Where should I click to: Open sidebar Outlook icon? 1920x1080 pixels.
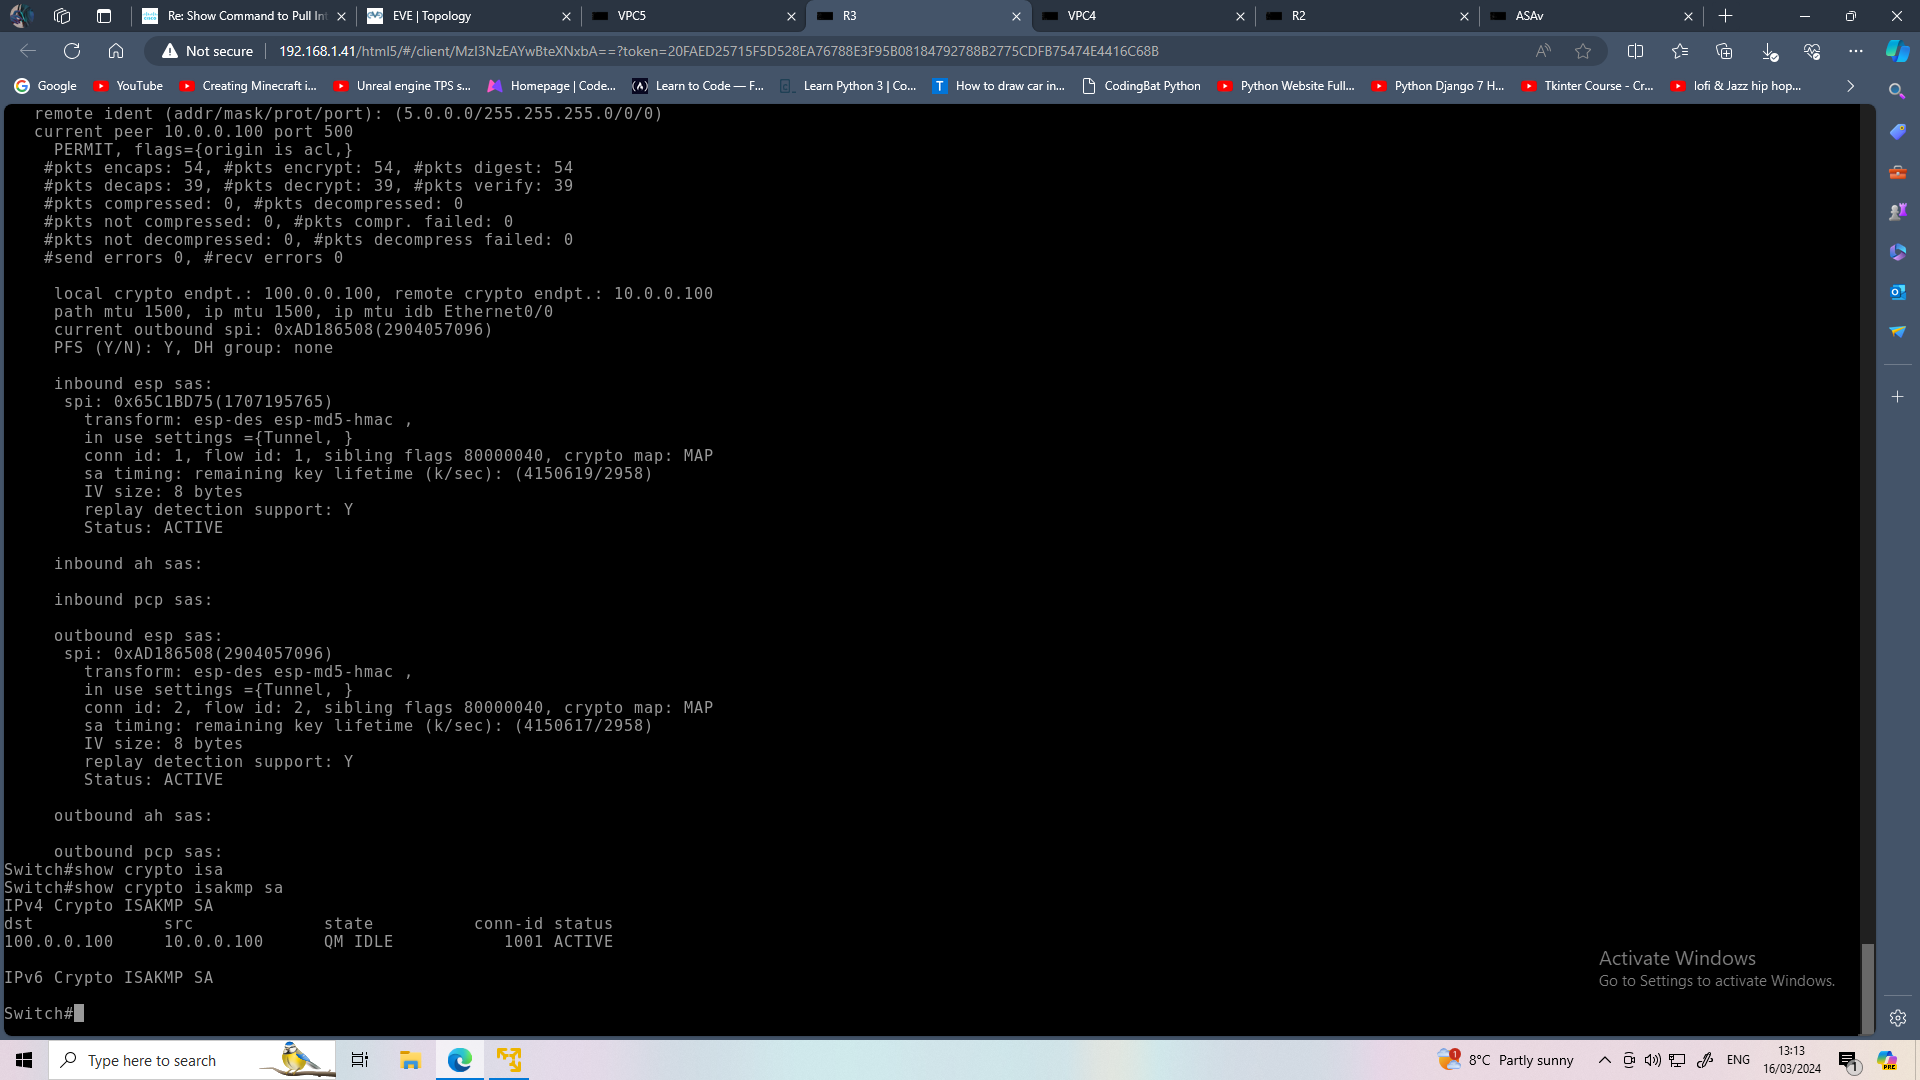[1897, 292]
